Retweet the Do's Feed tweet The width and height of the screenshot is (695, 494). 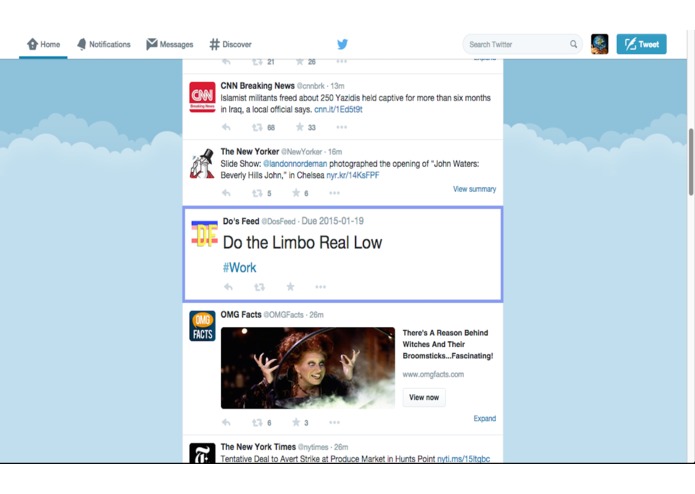pyautogui.click(x=259, y=287)
